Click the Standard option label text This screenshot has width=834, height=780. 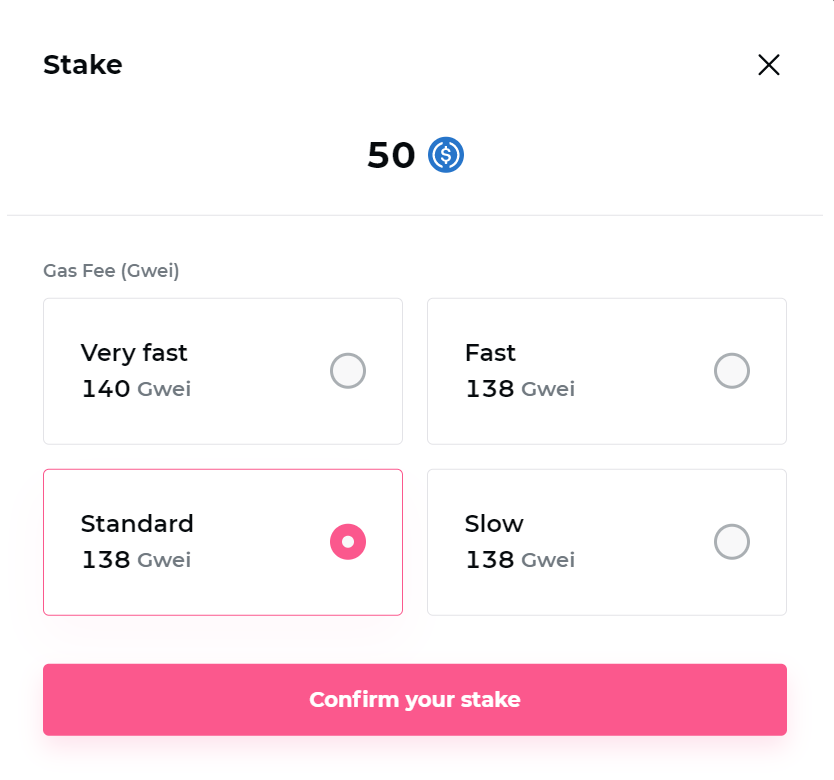tap(137, 524)
